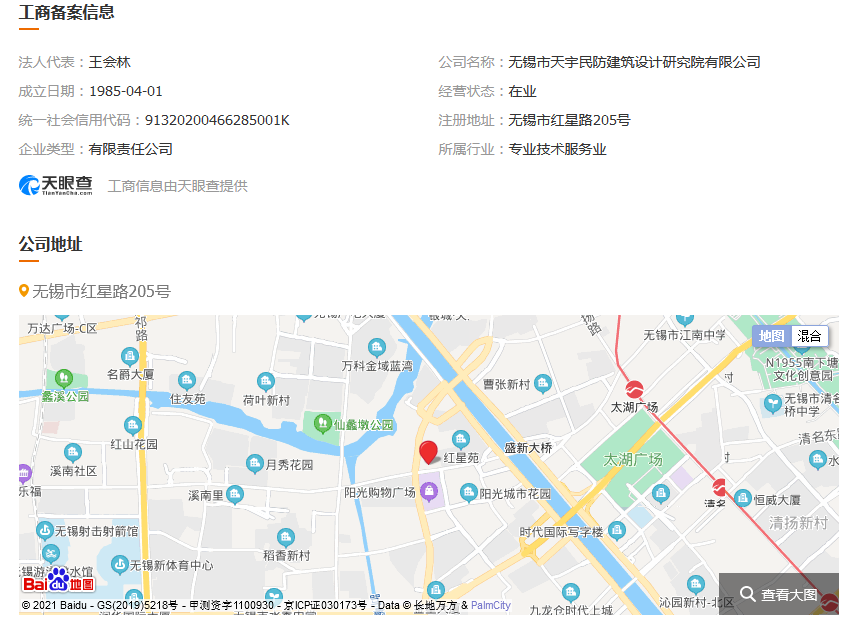The image size is (842, 623).
Task: Click the 住友苑 residential marker
Action: coord(186,381)
